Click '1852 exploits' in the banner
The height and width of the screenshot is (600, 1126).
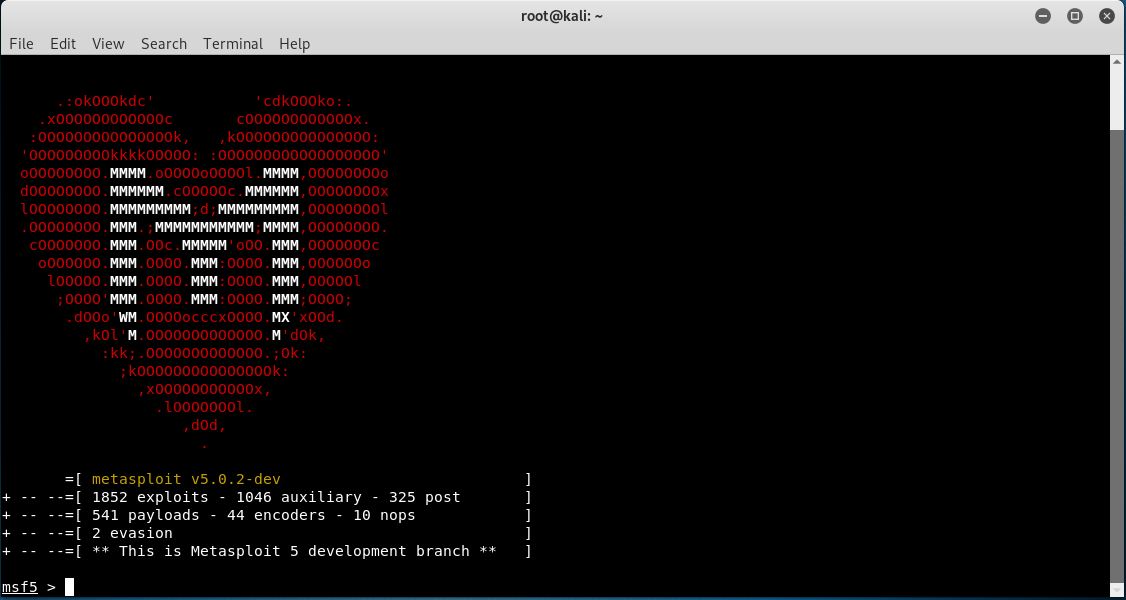[151, 497]
